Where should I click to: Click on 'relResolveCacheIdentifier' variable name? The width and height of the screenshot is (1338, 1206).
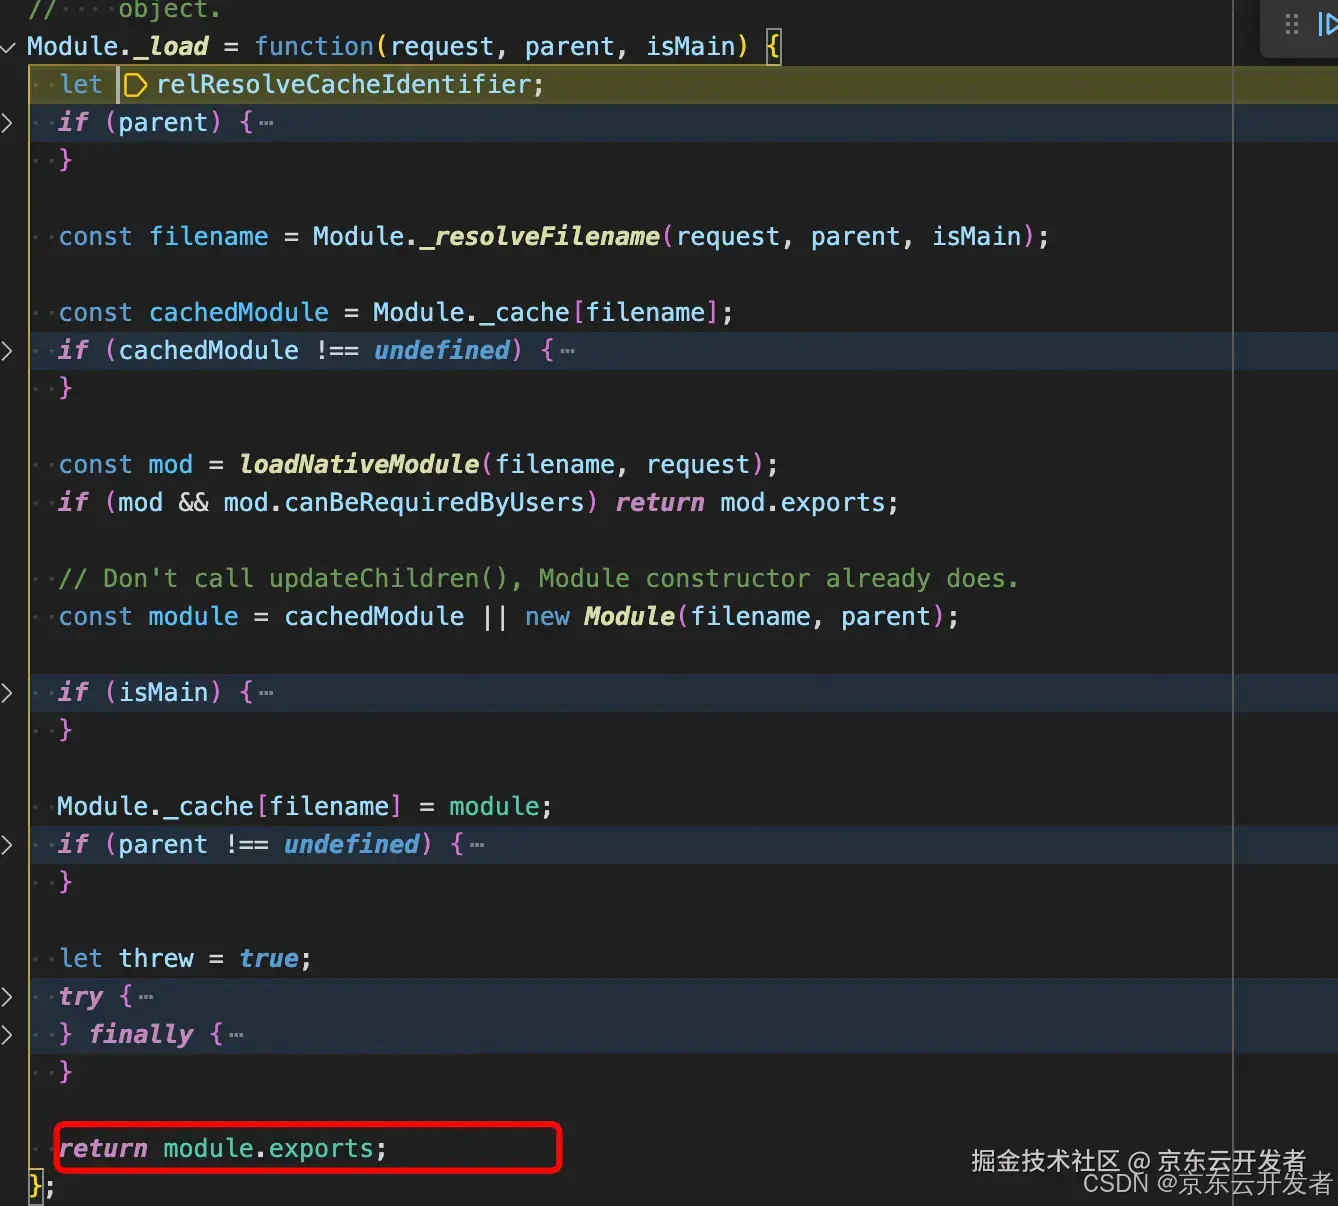tap(344, 85)
